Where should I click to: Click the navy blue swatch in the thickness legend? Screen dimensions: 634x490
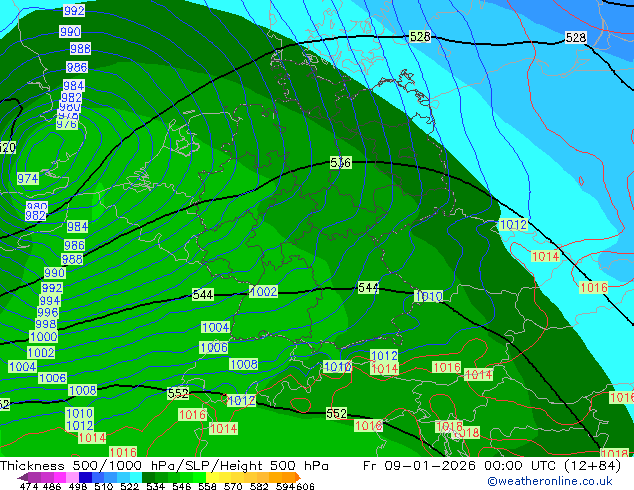pyautogui.click(x=85, y=477)
